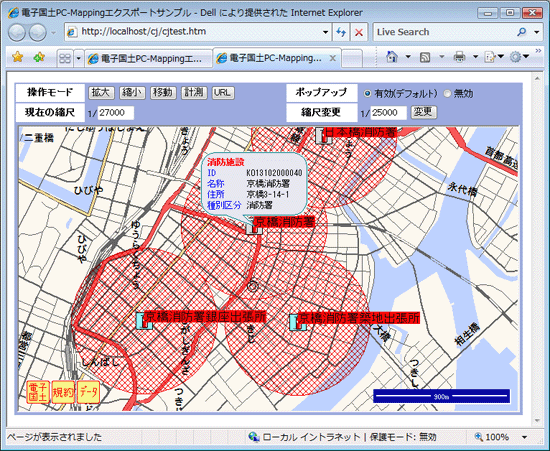Click the page scrollbar down arrow
Image resolution: width=550 pixels, height=451 pixels.
537,420
